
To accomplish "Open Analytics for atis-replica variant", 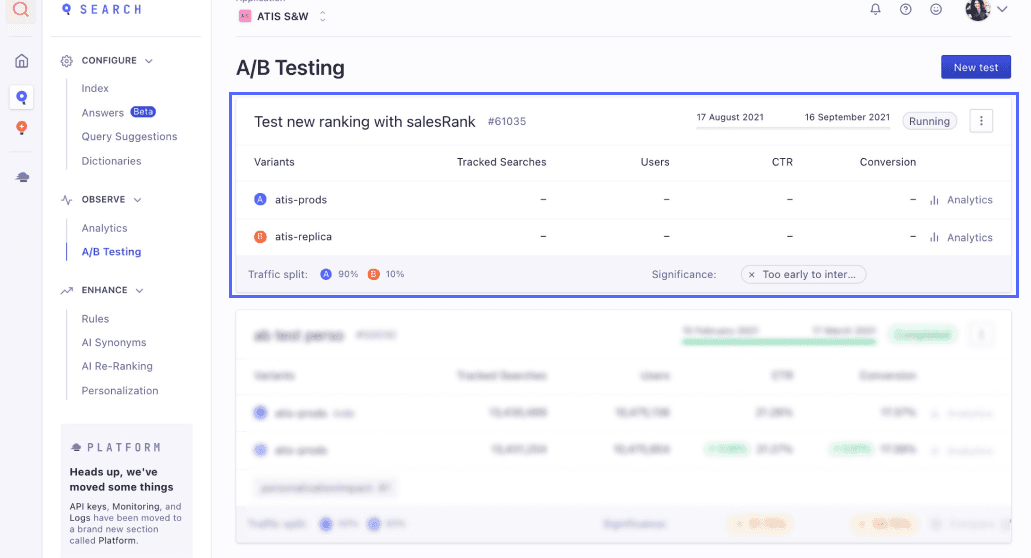I will [970, 237].
